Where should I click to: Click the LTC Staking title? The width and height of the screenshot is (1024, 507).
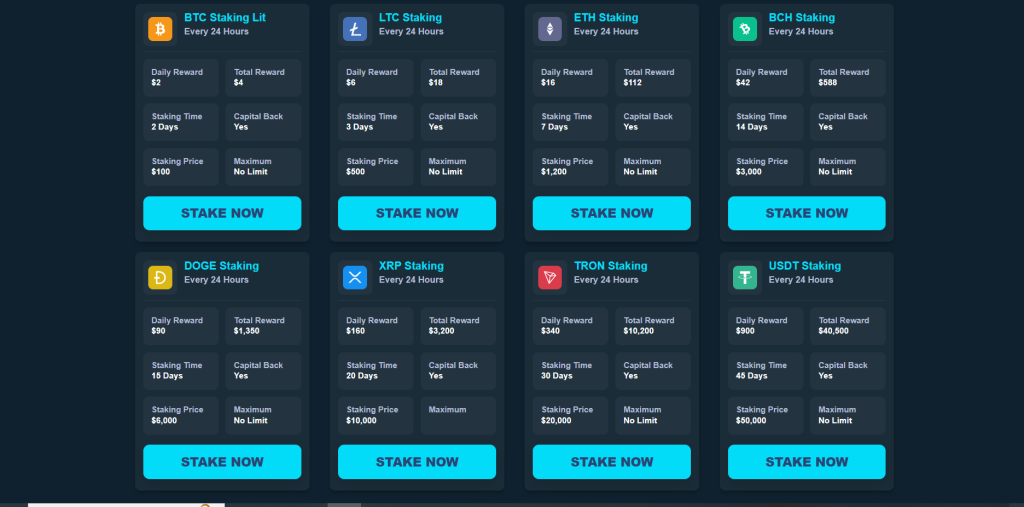click(410, 18)
